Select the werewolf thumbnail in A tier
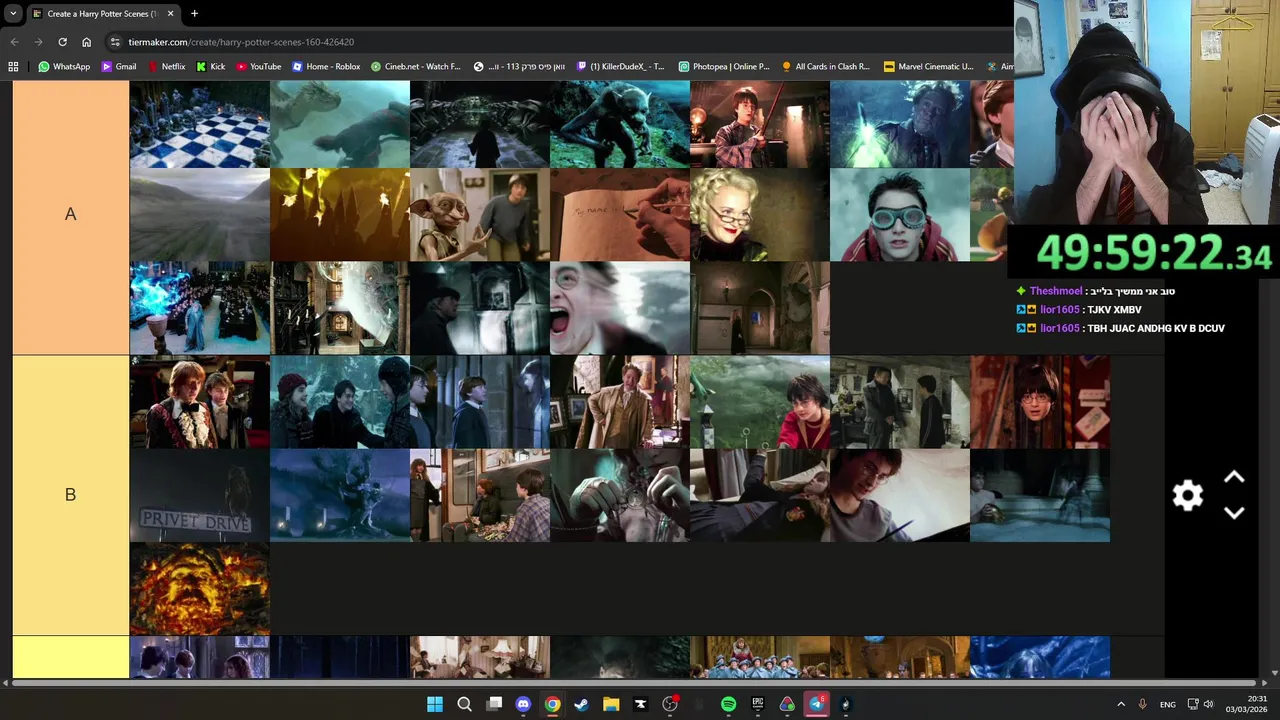The width and height of the screenshot is (1280, 720). pyautogui.click(x=620, y=124)
